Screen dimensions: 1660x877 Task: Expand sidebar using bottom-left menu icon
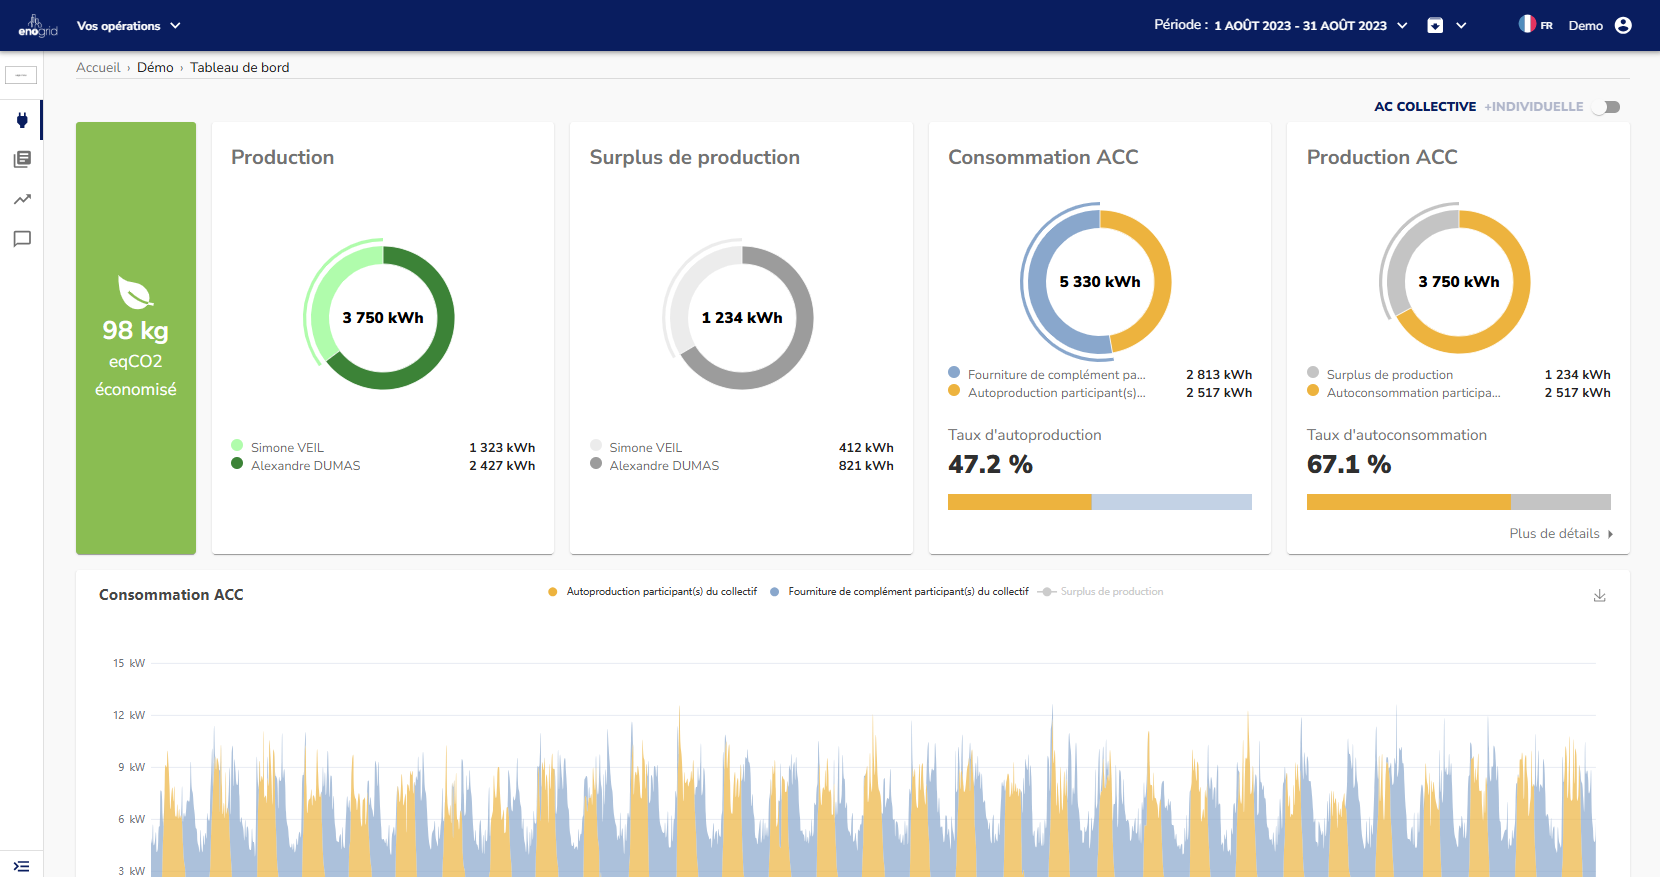point(22,866)
